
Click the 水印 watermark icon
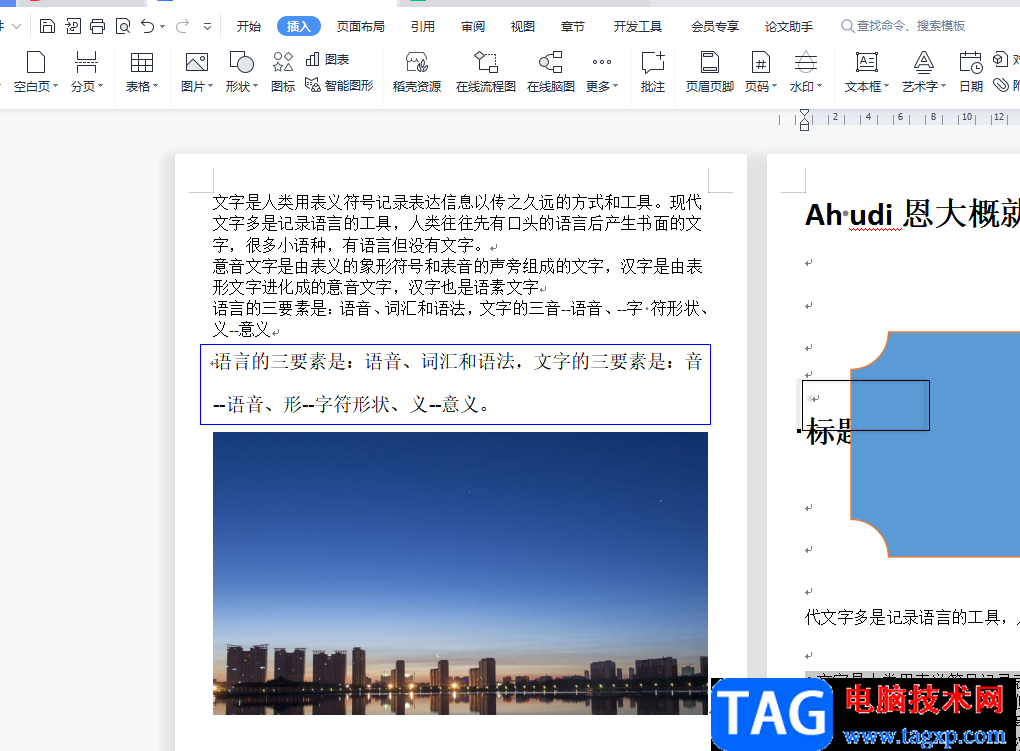805,62
